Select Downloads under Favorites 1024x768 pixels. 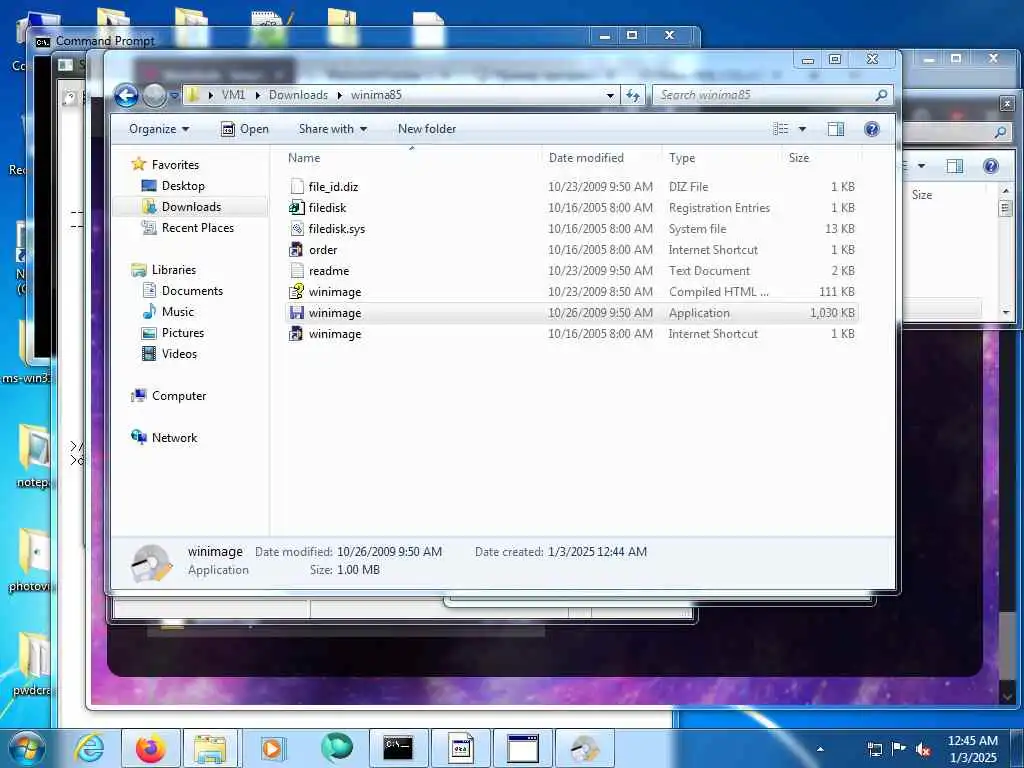[x=191, y=207]
